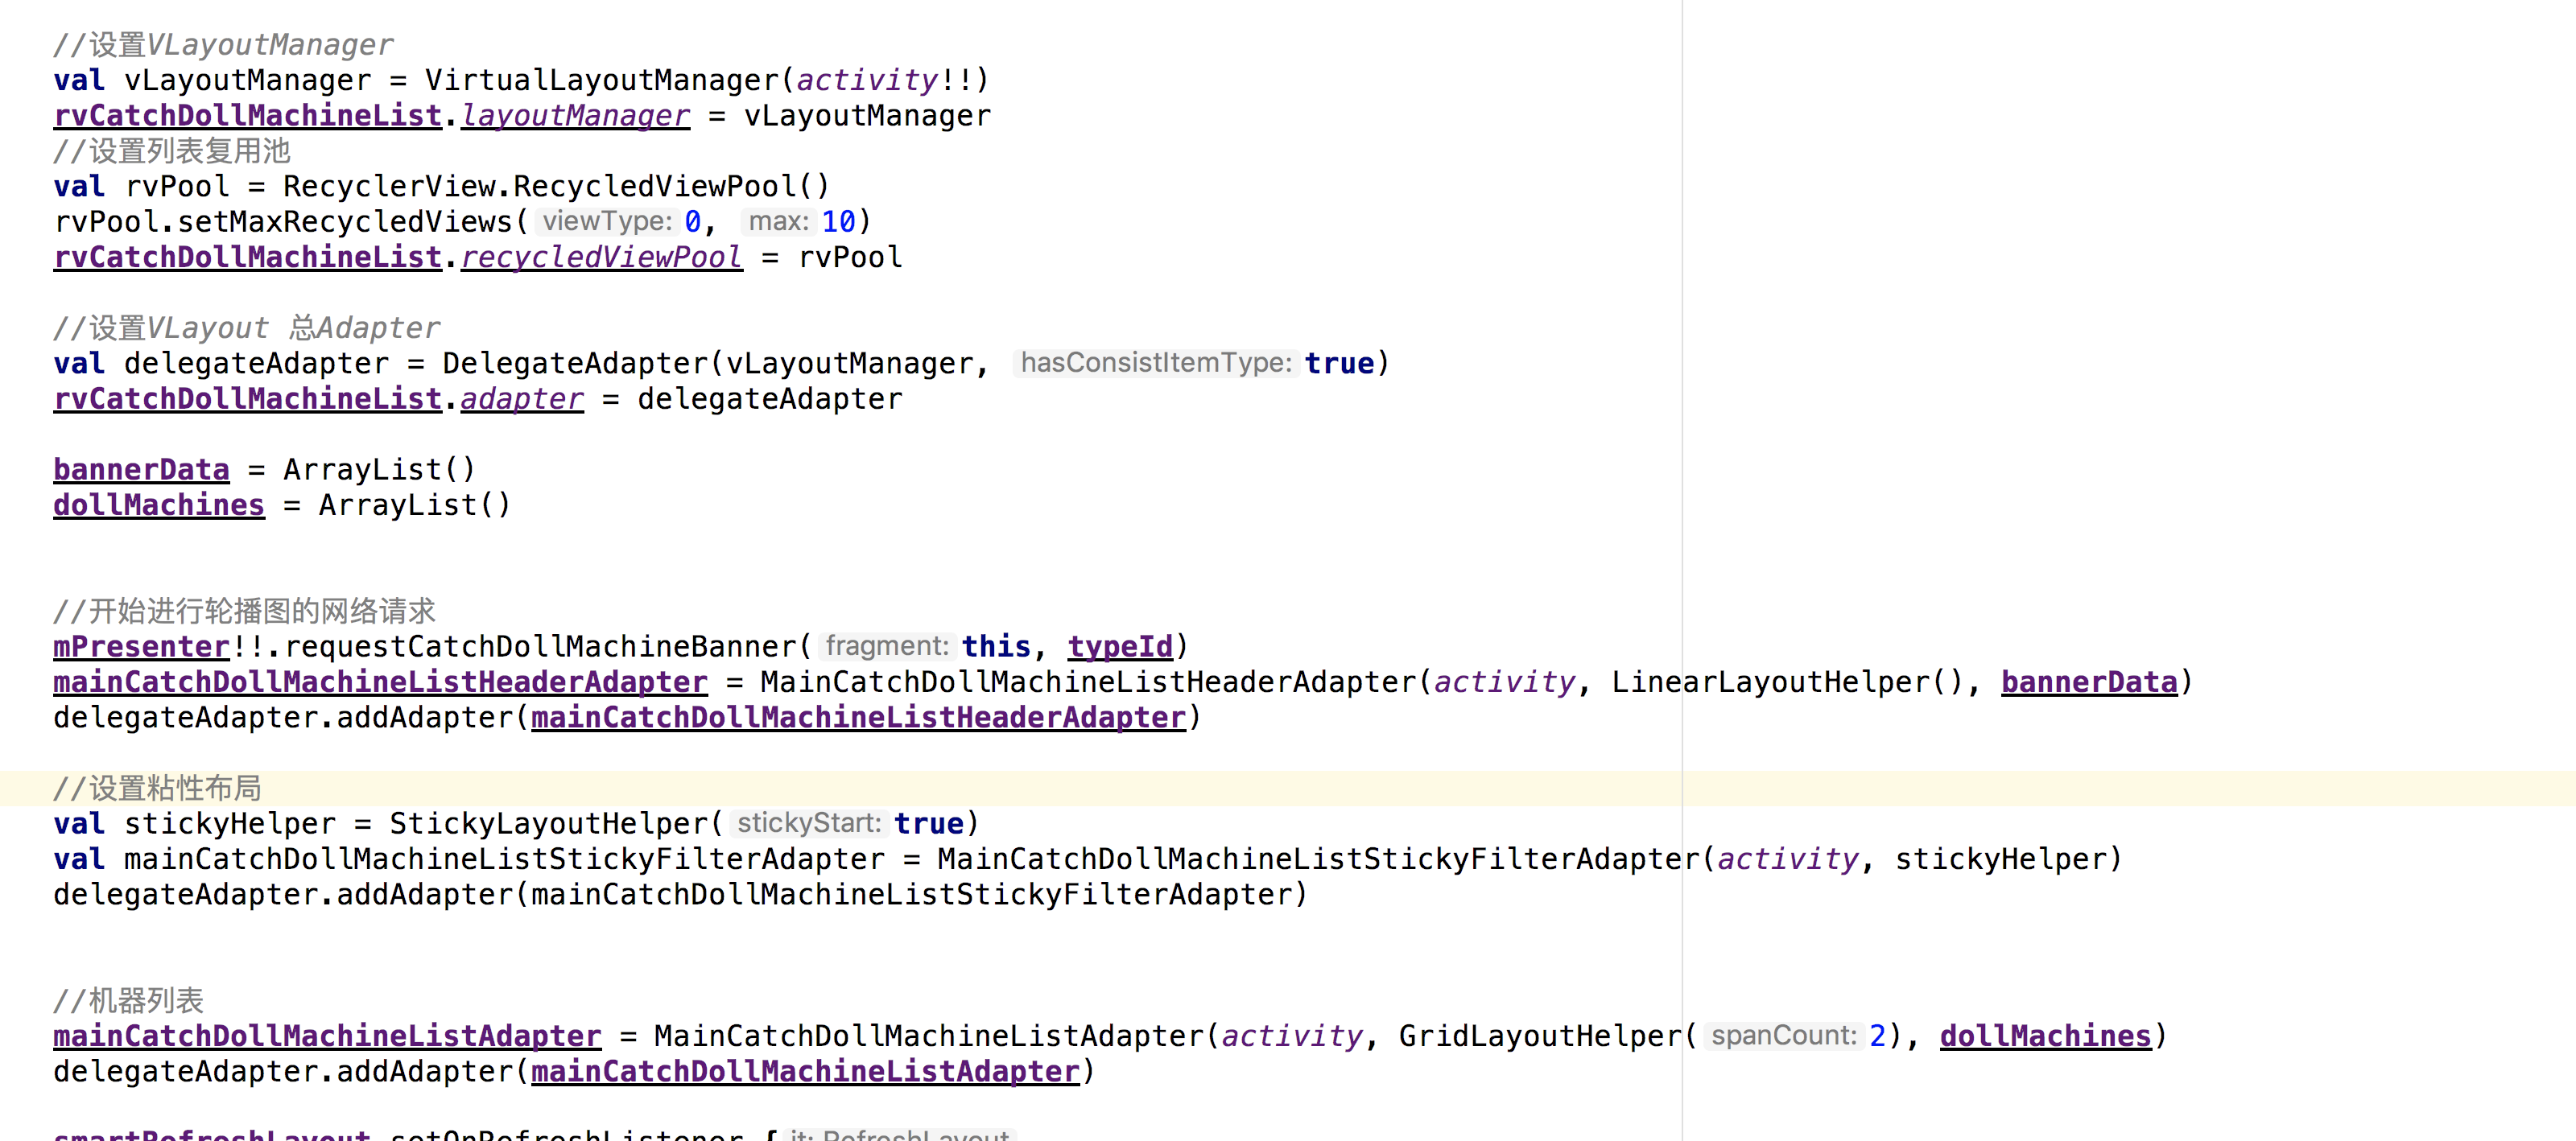Click GridLayoutHelper in machine list adapter line
The height and width of the screenshot is (1141, 2576).
pyautogui.click(x=1540, y=1036)
